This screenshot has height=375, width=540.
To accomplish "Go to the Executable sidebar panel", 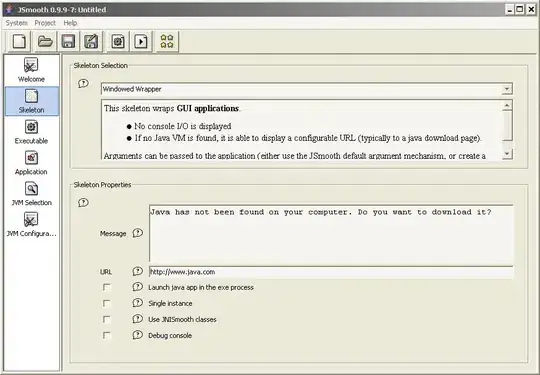I will click(x=31, y=132).
